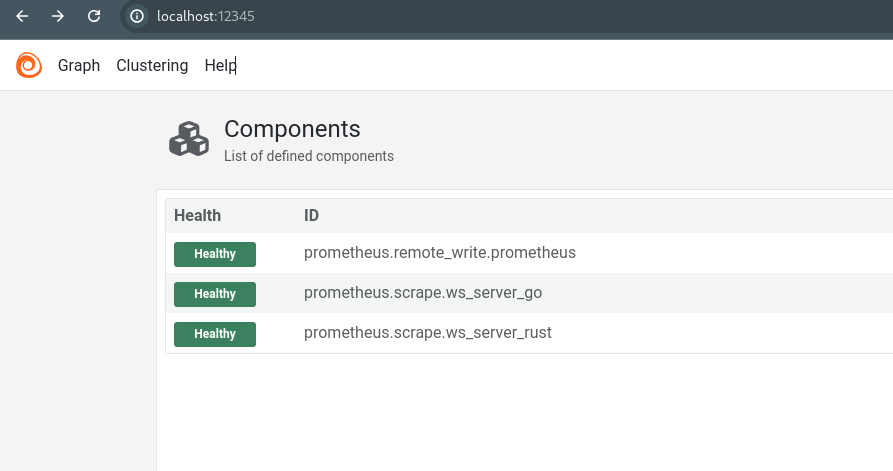Click the ID column header

311,215
